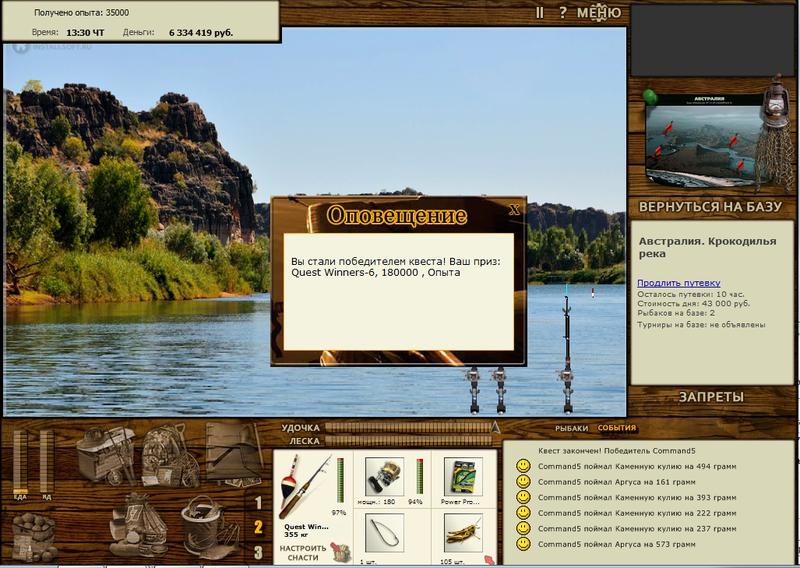Viewport: 800px width, 568px height.
Task: Click the ЕДА hunger level bar
Action: 20,462
